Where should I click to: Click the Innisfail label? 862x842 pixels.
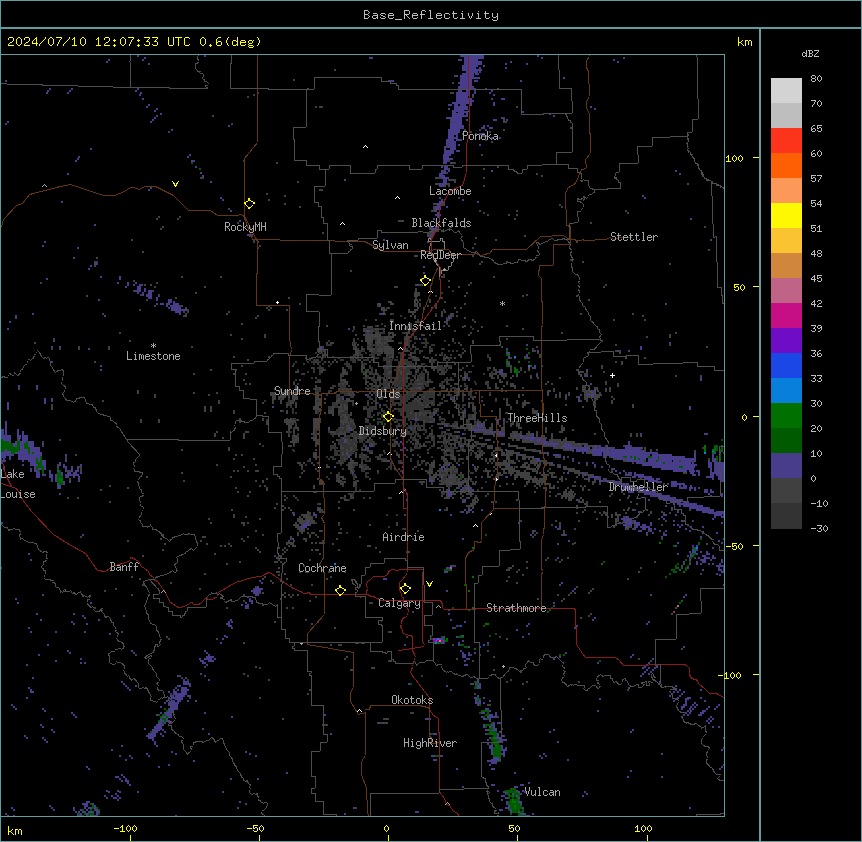coord(415,326)
